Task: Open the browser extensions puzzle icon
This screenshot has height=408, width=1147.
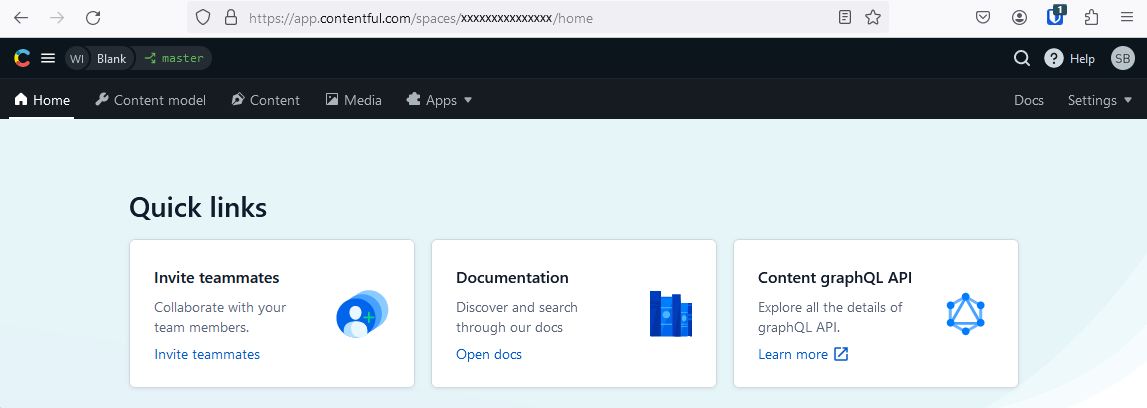Action: (1091, 18)
